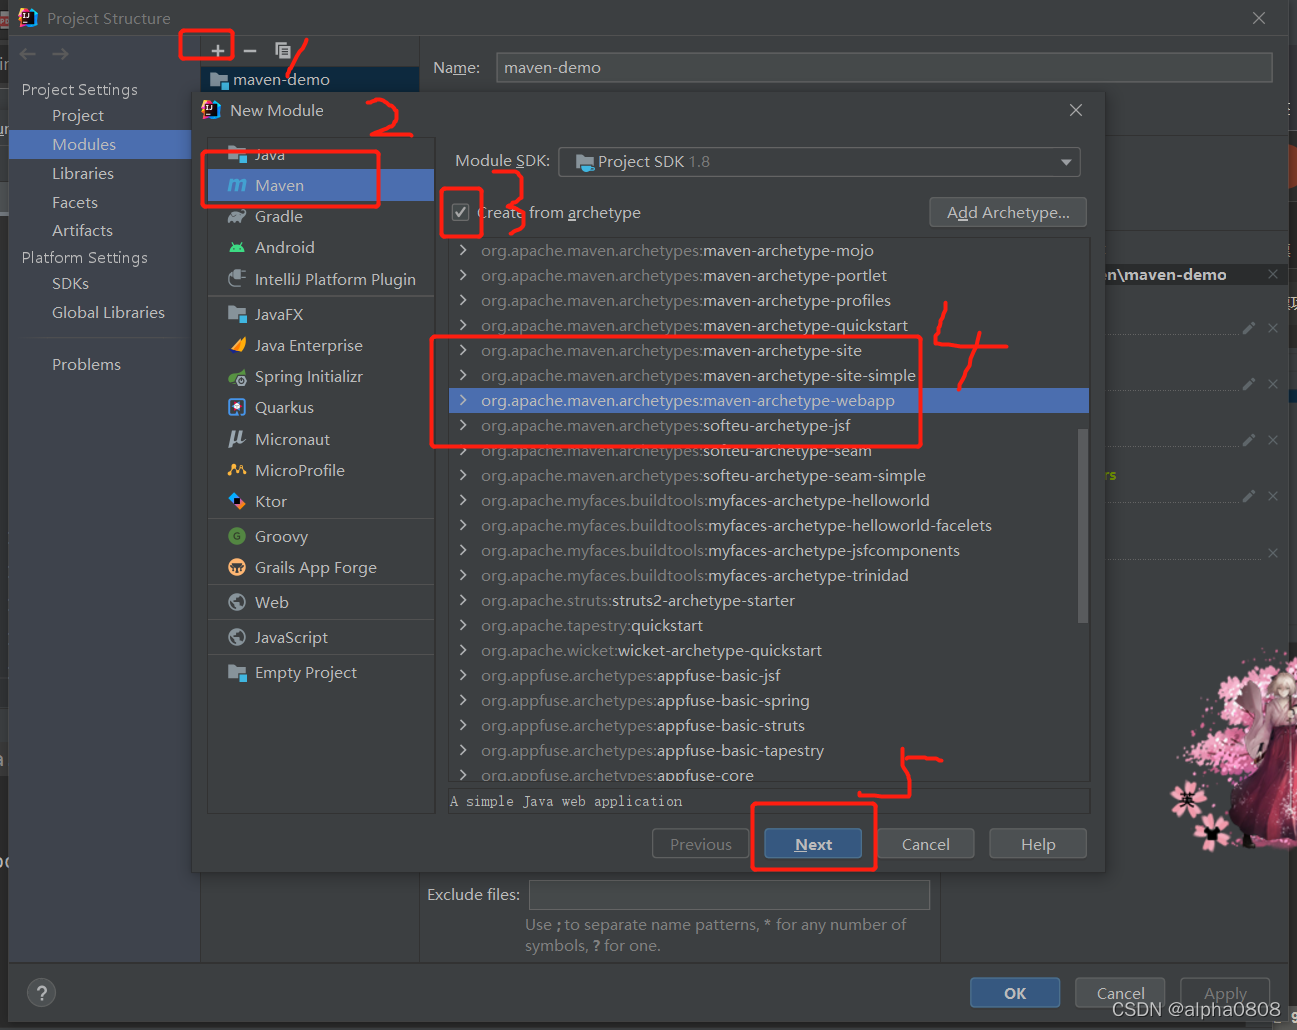Select Ktor module type
1297x1030 pixels.
coord(321,501)
